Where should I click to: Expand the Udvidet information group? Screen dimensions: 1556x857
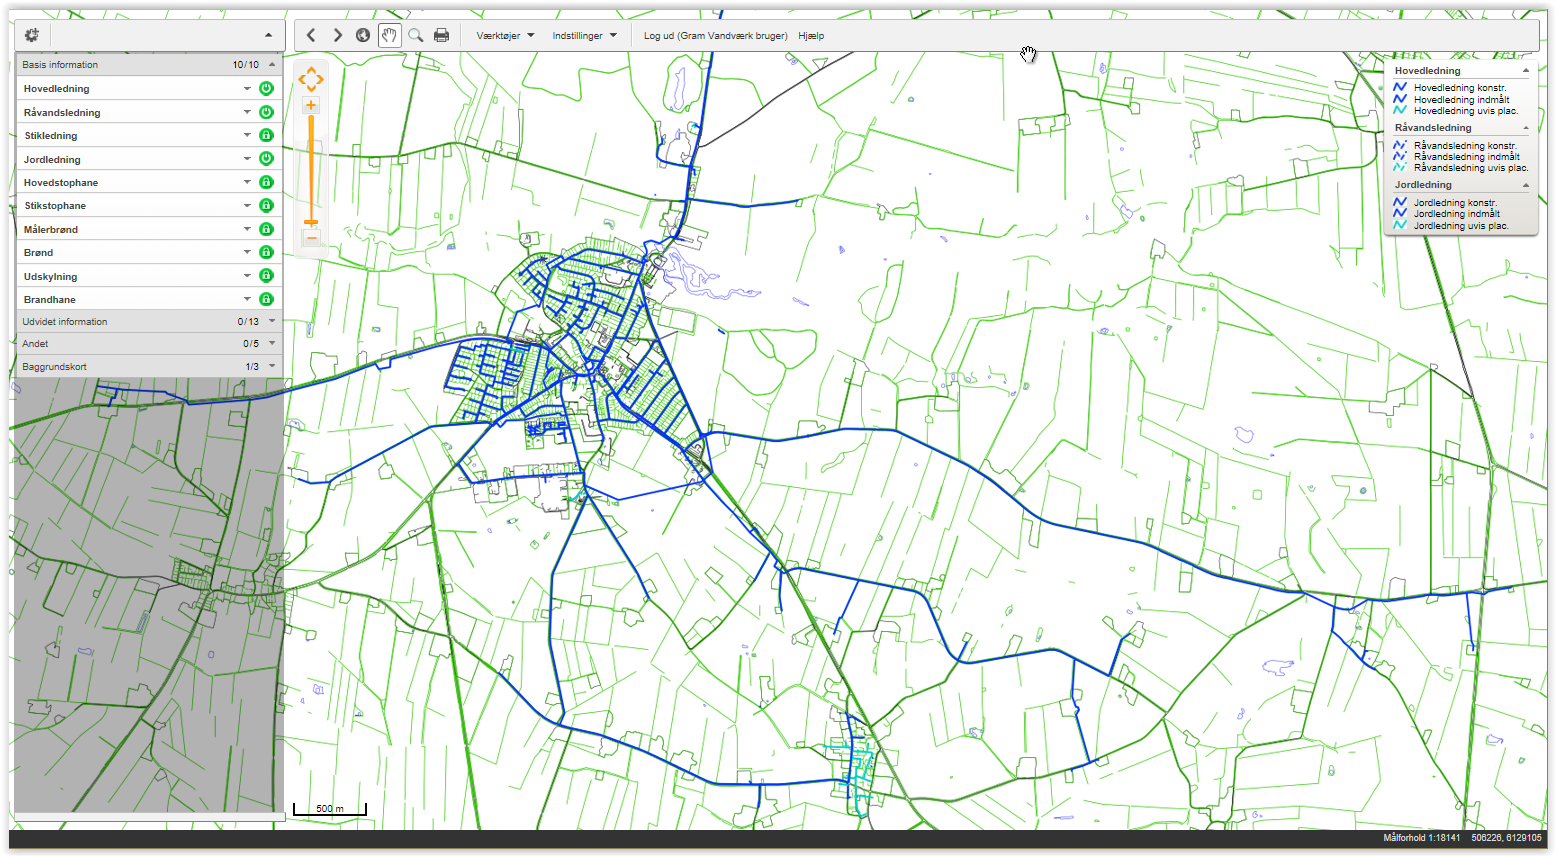pyautogui.click(x=272, y=321)
